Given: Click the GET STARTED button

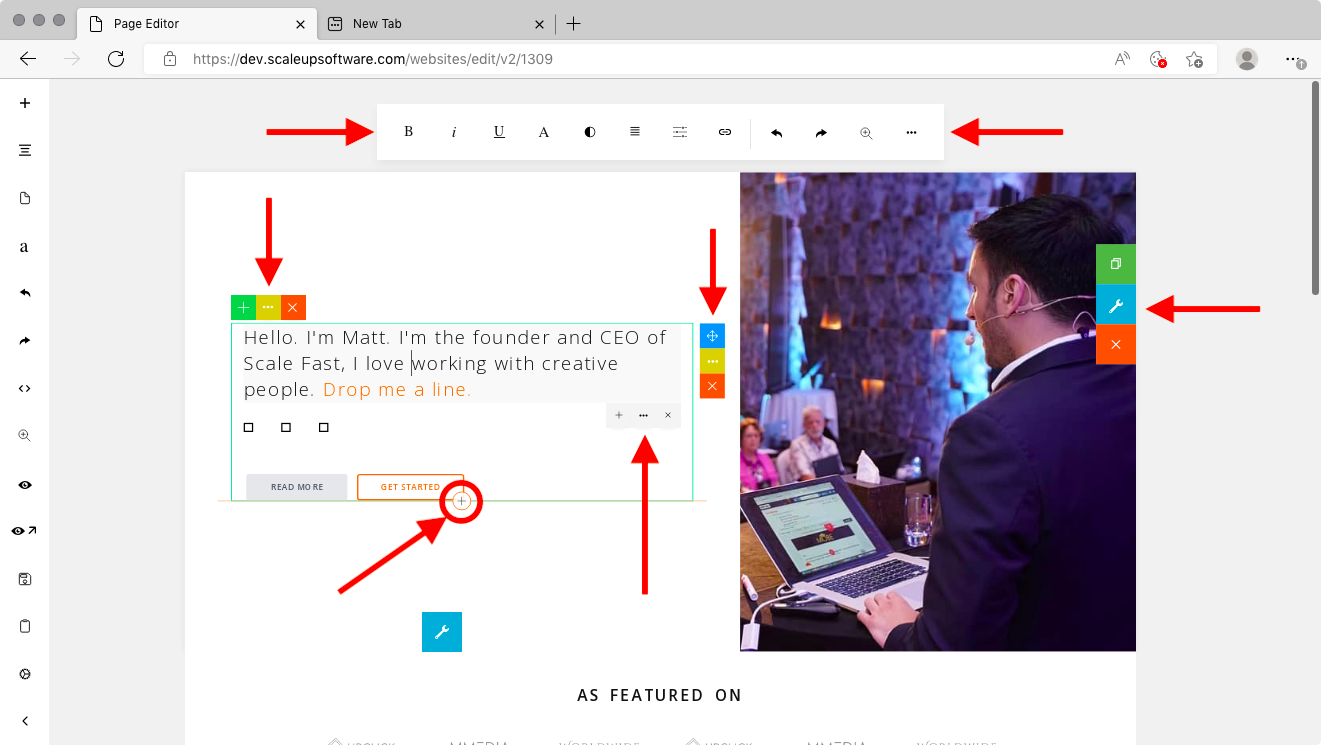Looking at the screenshot, I should click(x=410, y=487).
